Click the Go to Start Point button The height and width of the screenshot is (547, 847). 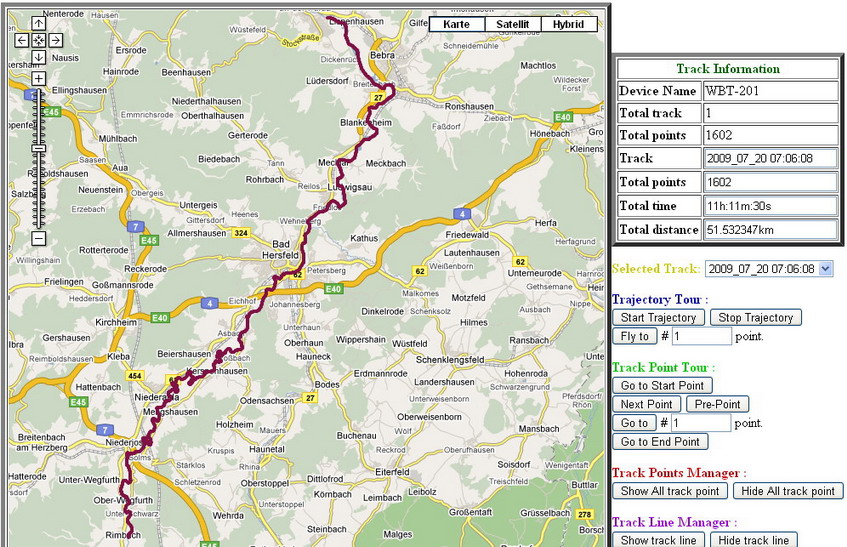[x=662, y=386]
